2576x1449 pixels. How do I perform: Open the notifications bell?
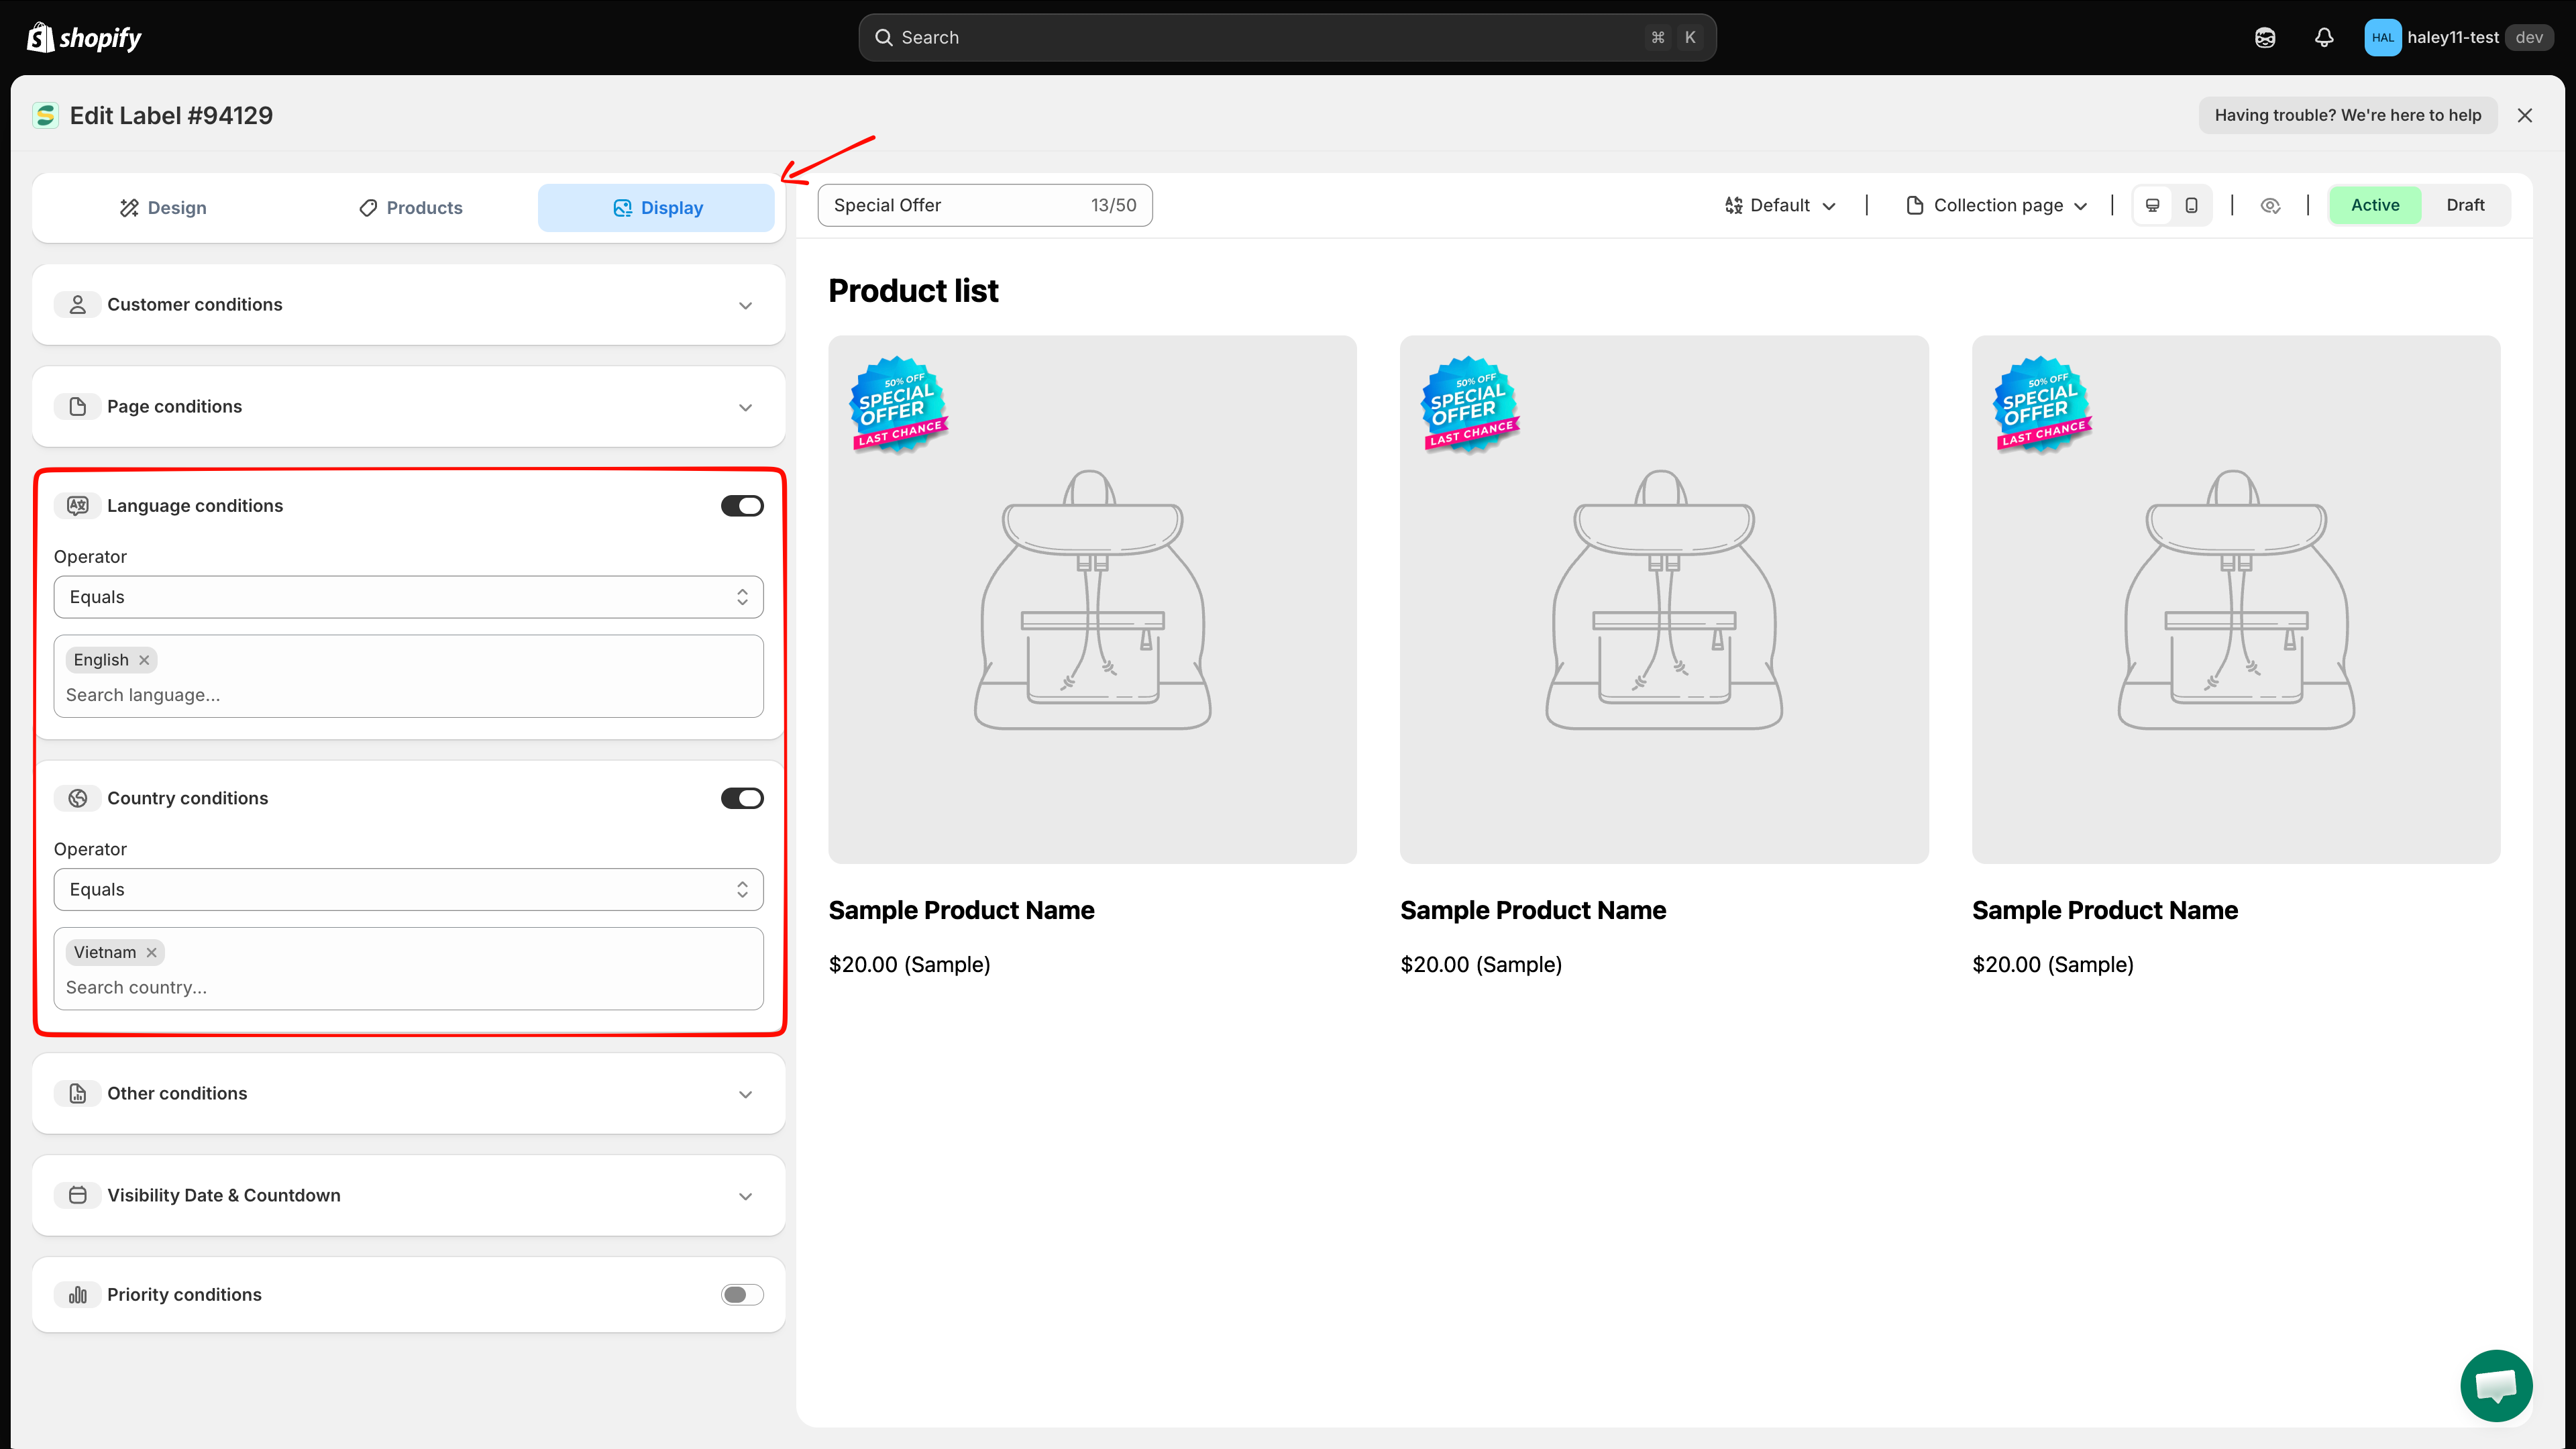coord(2324,37)
